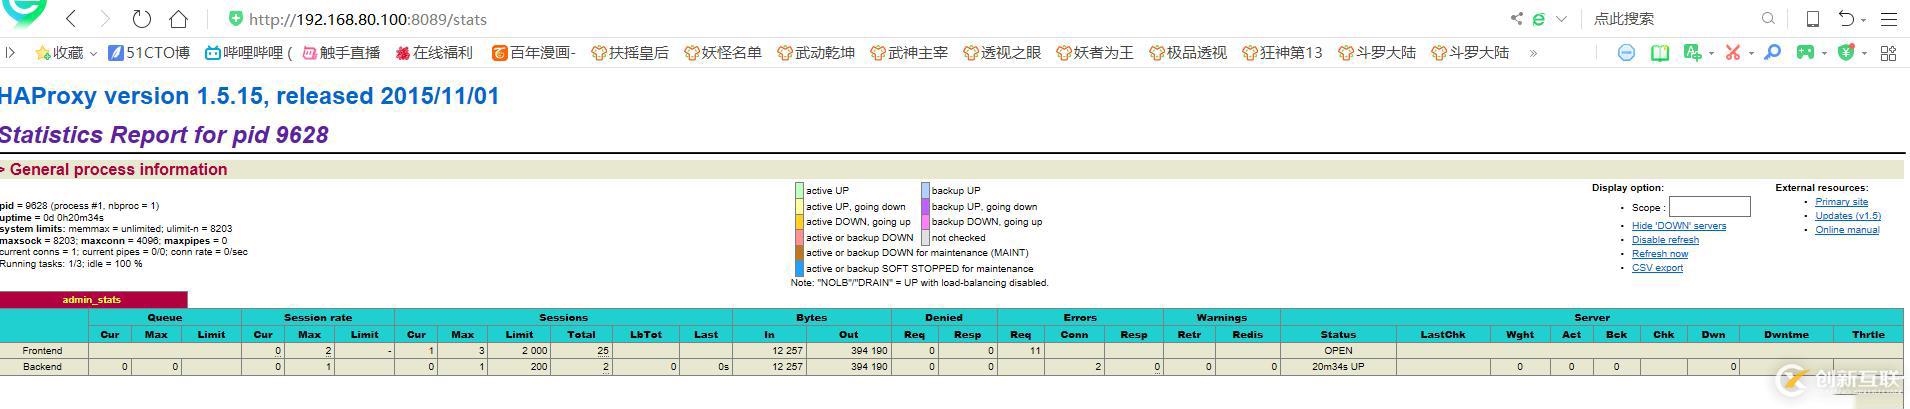The height and width of the screenshot is (409, 1910).
Task: Open the green book reading mode icon
Action: pyautogui.click(x=1660, y=52)
